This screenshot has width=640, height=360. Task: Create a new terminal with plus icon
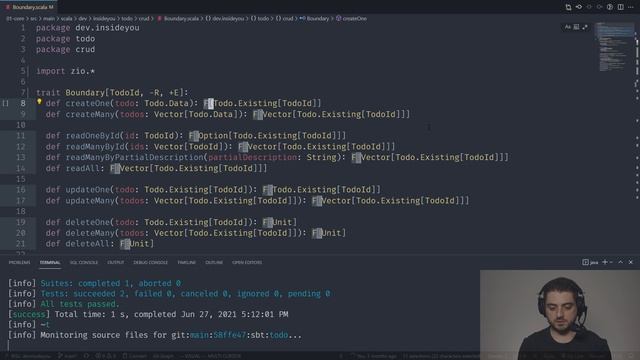click(605, 262)
